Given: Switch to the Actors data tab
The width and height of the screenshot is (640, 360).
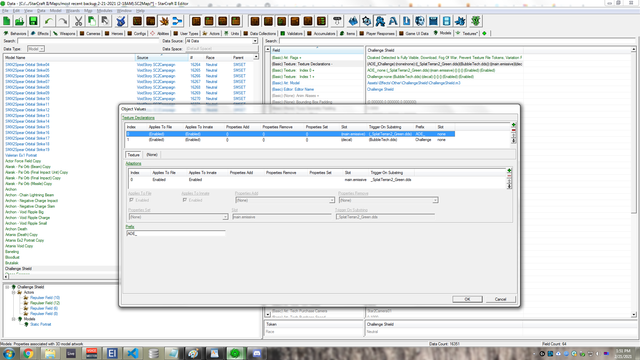Looking at the screenshot, I should 211,33.
